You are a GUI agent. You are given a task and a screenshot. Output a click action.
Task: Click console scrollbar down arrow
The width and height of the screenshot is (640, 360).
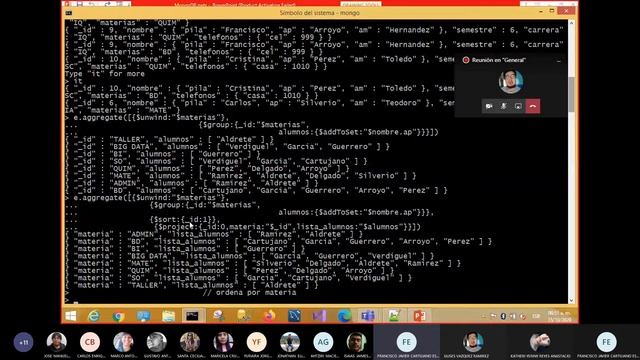click(x=571, y=300)
